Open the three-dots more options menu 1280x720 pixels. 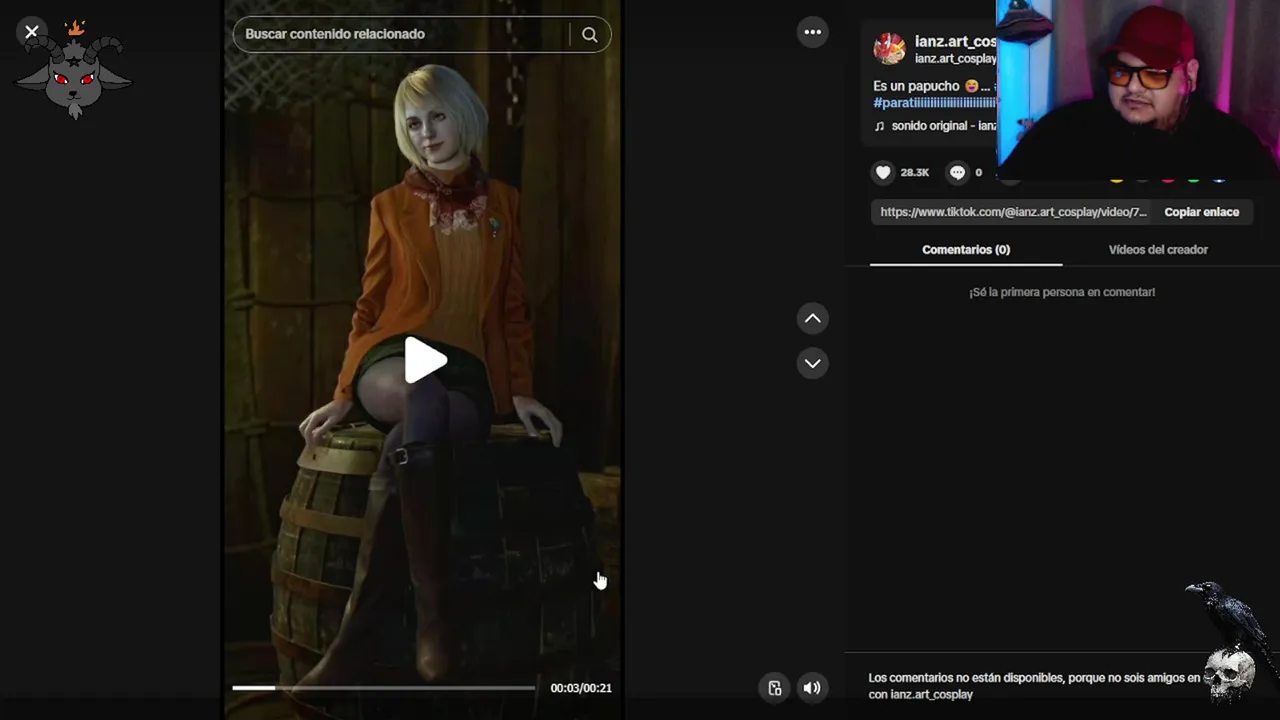[x=812, y=32]
